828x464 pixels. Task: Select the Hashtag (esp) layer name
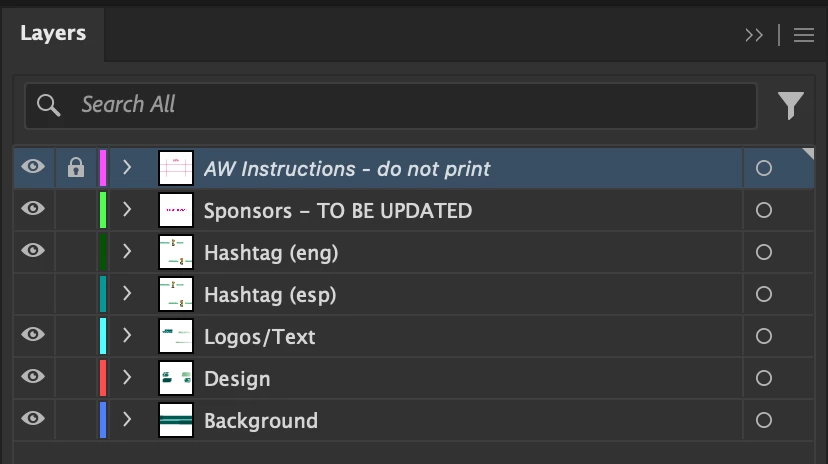(x=270, y=295)
